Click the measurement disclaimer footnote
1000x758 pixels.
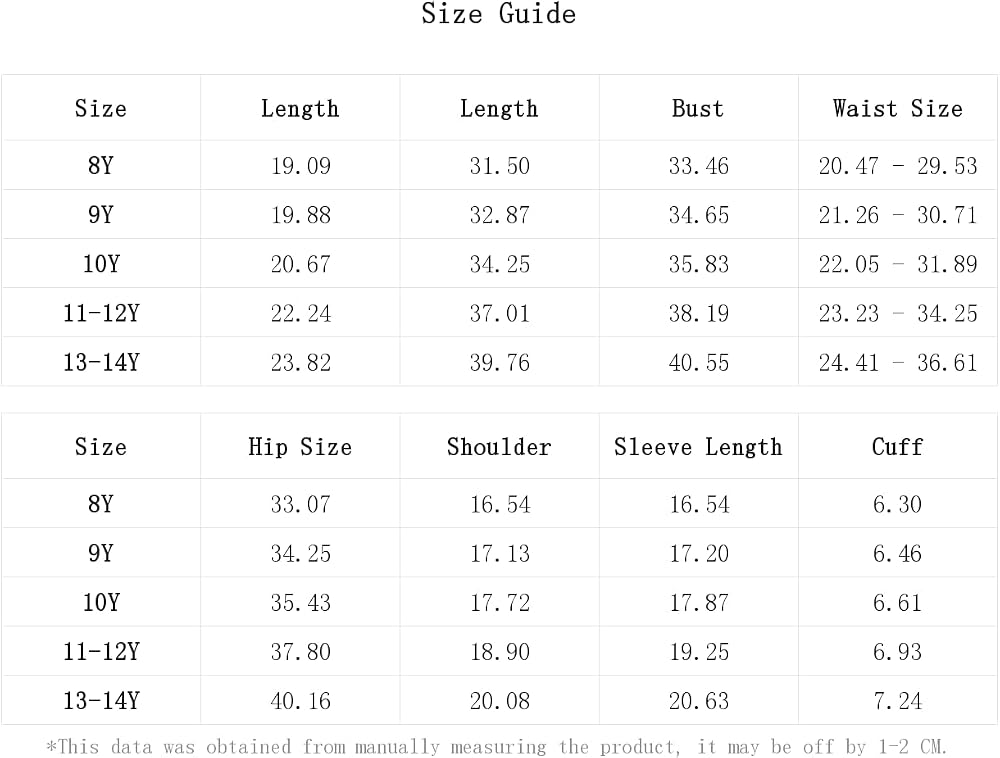click(x=497, y=747)
